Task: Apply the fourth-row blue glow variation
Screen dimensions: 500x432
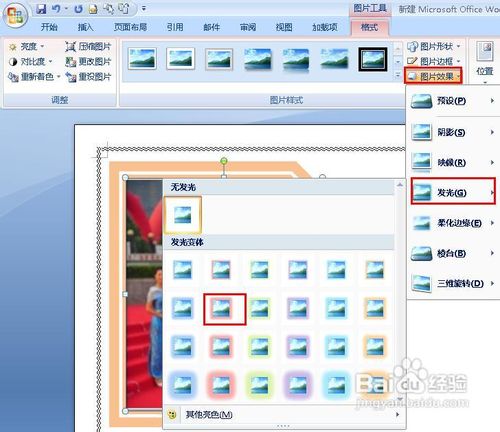Action: click(x=183, y=385)
